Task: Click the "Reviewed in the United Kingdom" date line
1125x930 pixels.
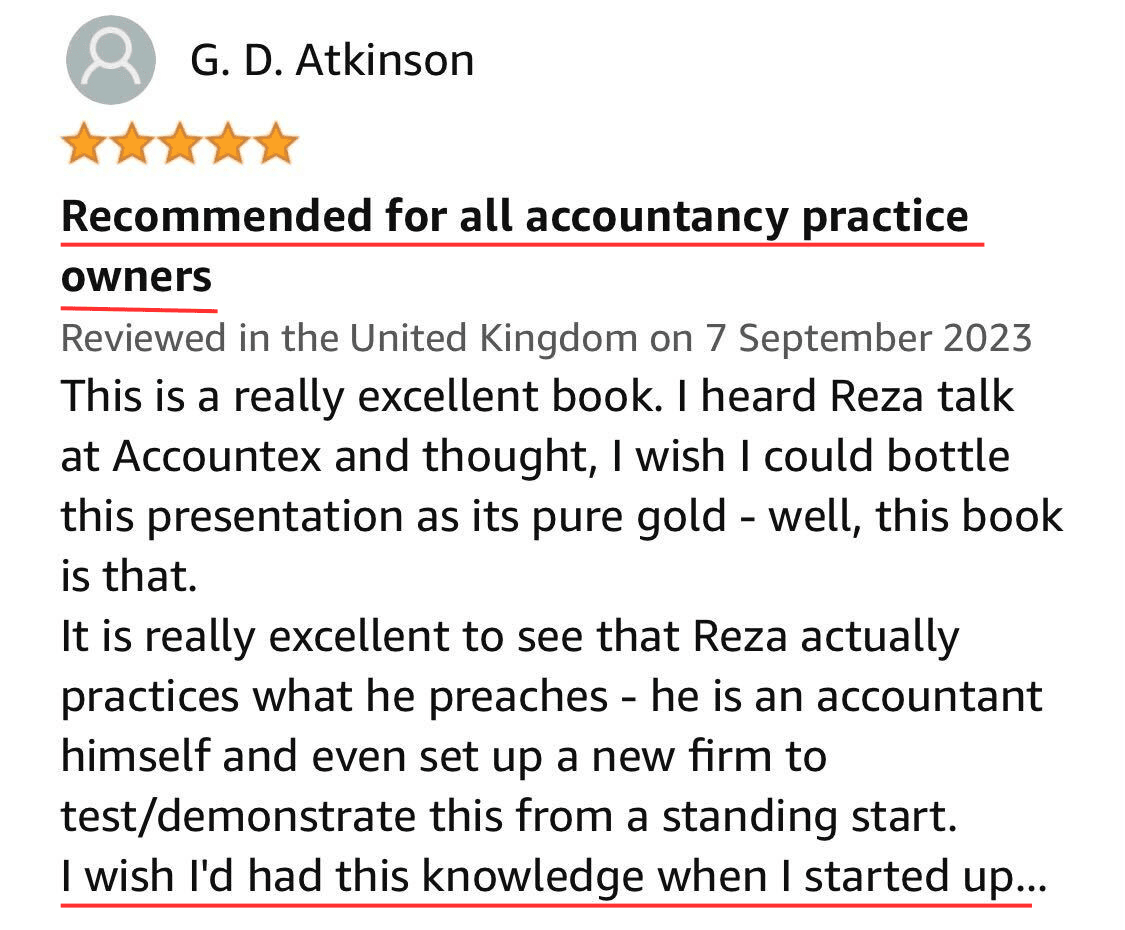Action: [x=546, y=338]
